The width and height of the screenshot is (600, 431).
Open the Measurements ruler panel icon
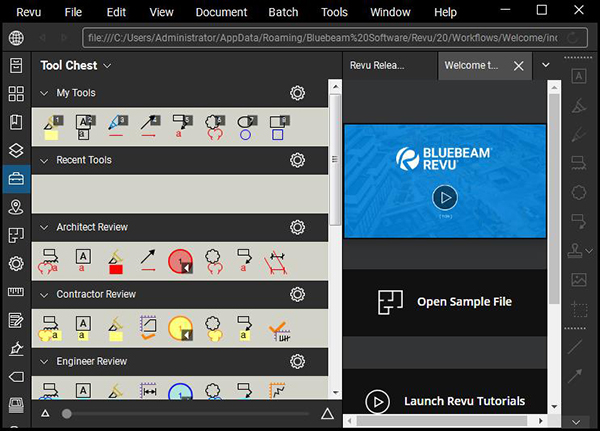16,292
